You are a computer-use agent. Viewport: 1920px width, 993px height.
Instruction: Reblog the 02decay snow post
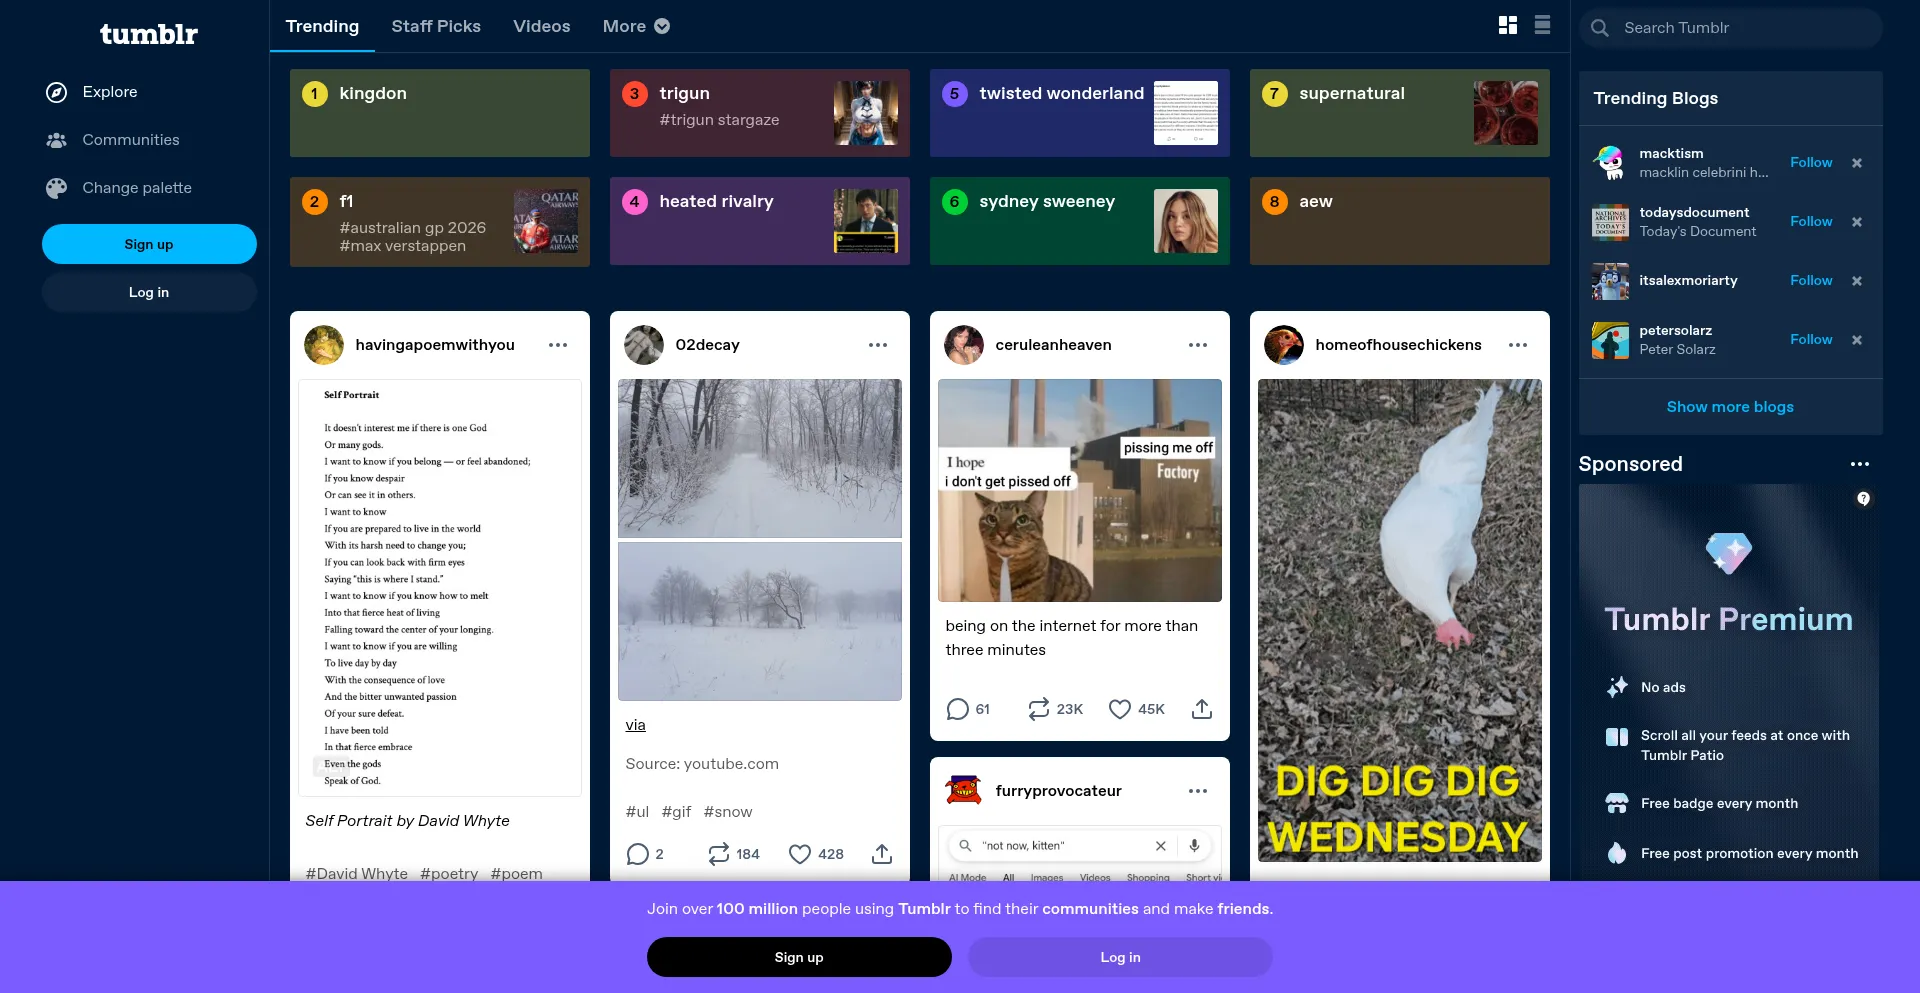click(x=733, y=854)
